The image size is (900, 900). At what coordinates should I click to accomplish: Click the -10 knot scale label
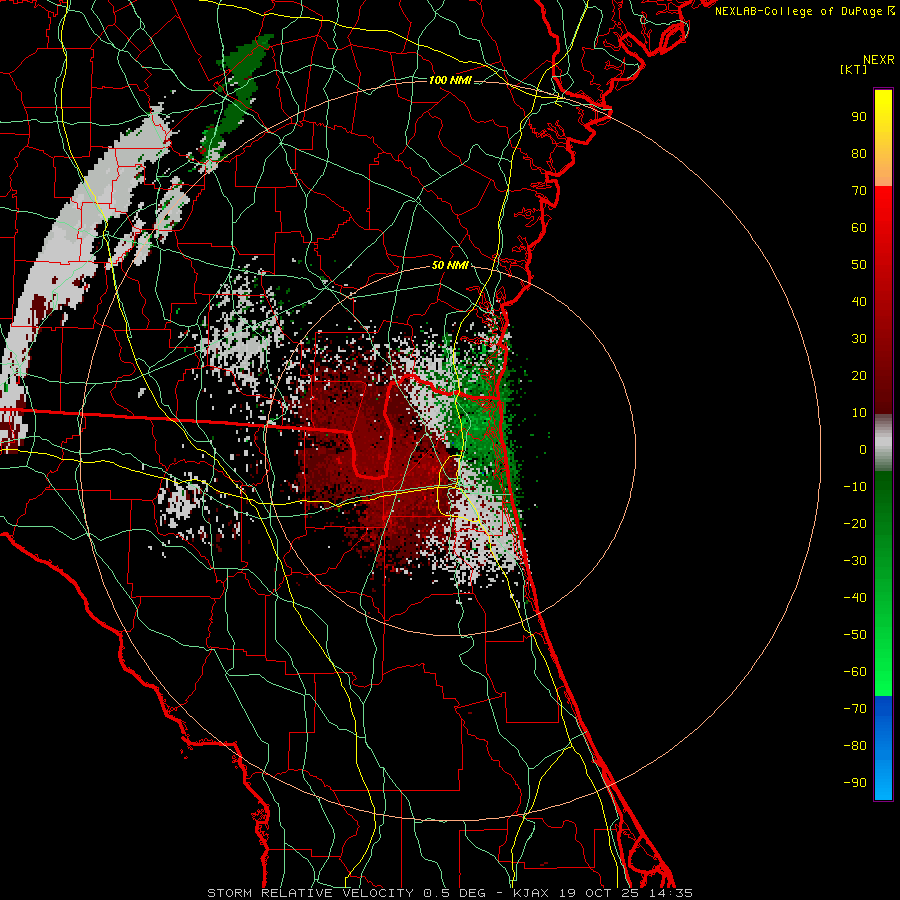pyautogui.click(x=855, y=487)
